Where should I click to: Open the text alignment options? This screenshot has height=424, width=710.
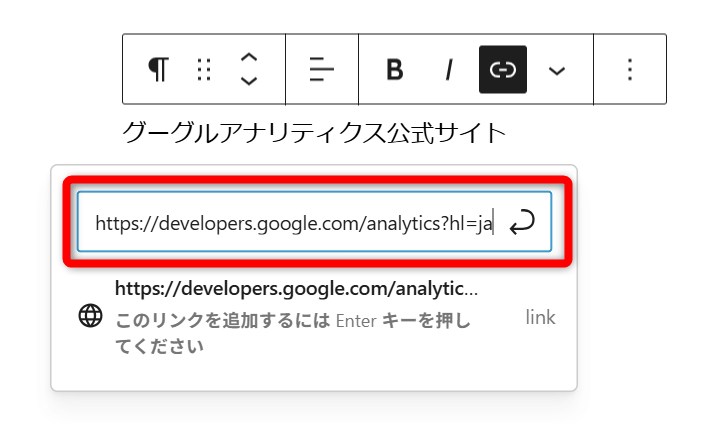click(x=321, y=69)
